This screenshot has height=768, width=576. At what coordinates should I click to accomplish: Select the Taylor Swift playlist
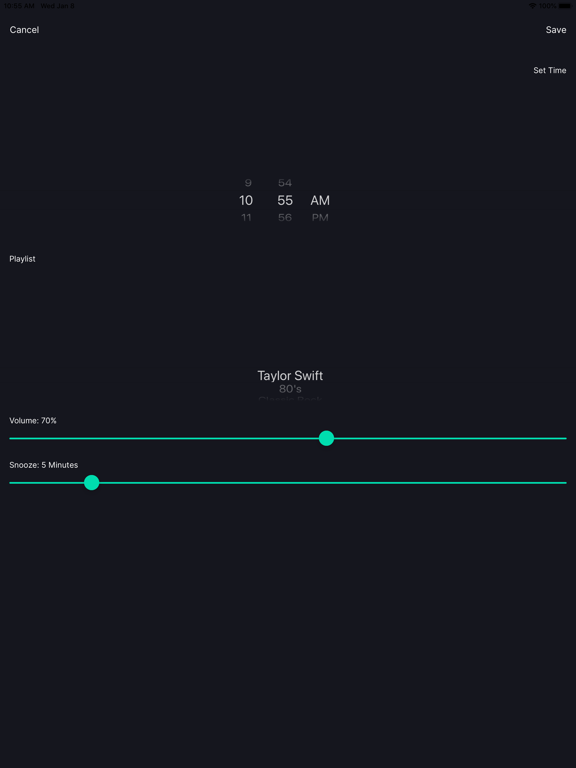[x=290, y=376]
